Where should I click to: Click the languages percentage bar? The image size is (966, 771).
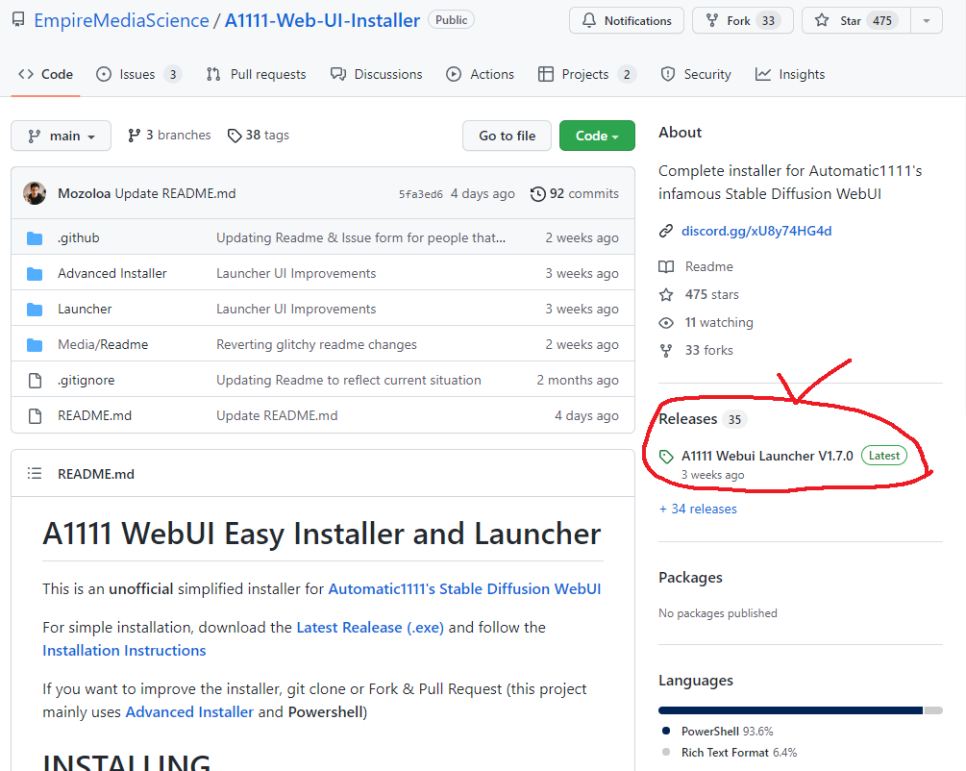[800, 711]
